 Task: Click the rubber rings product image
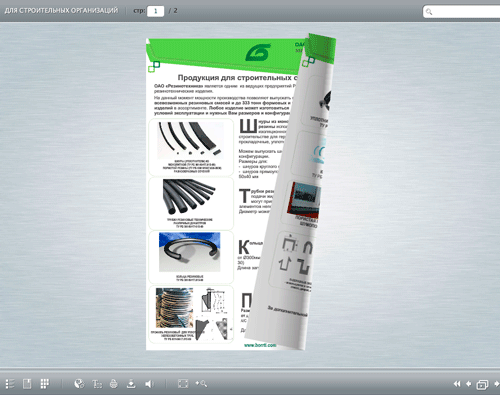click(189, 252)
